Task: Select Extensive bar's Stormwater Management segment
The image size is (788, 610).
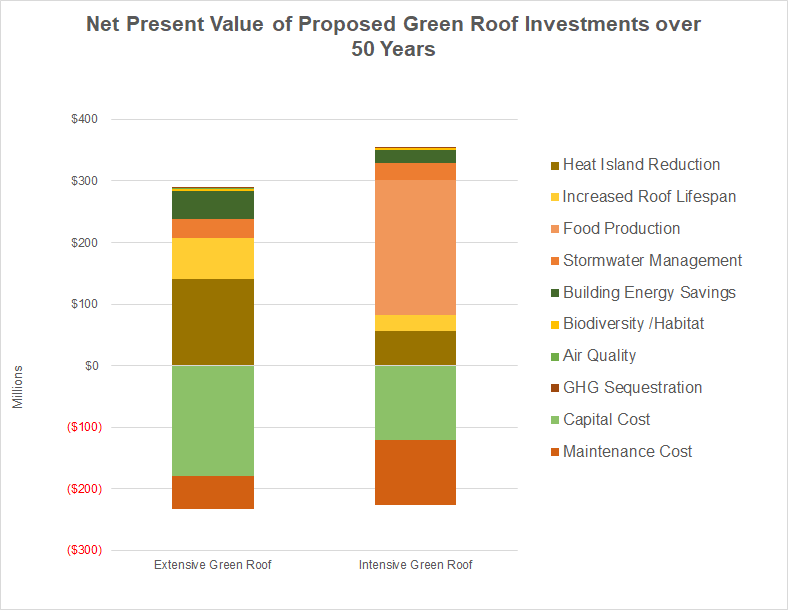Action: click(x=213, y=229)
